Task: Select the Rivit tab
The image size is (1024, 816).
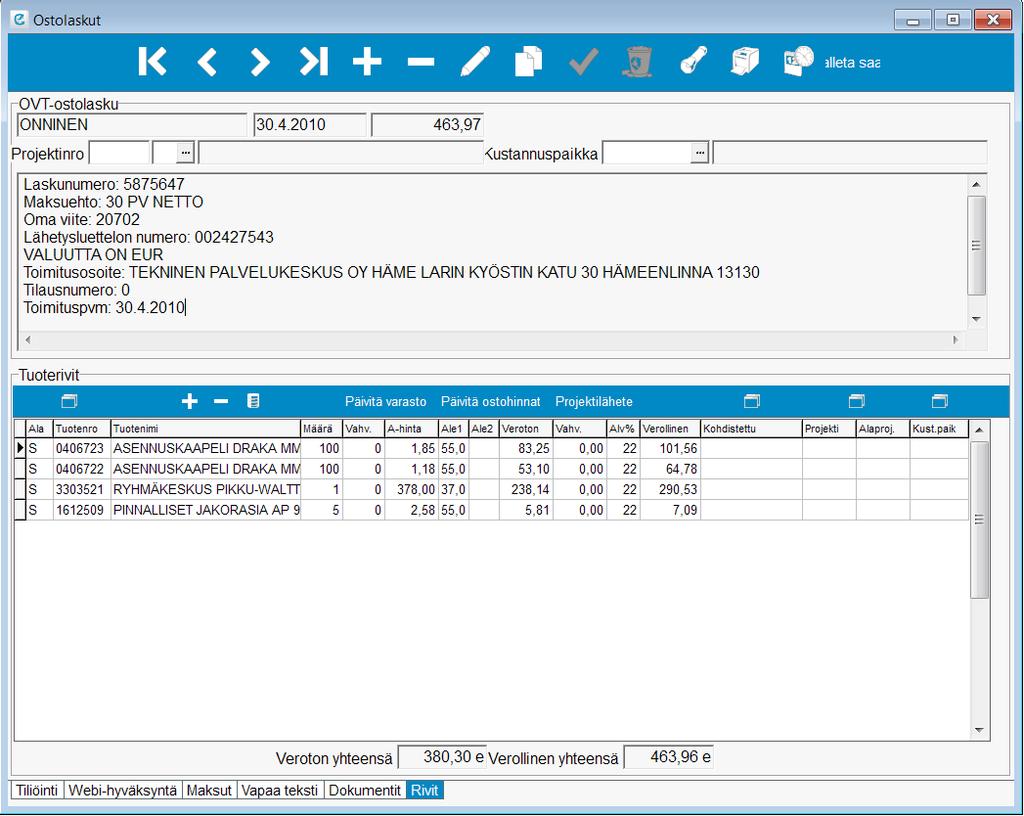Action: coord(424,790)
